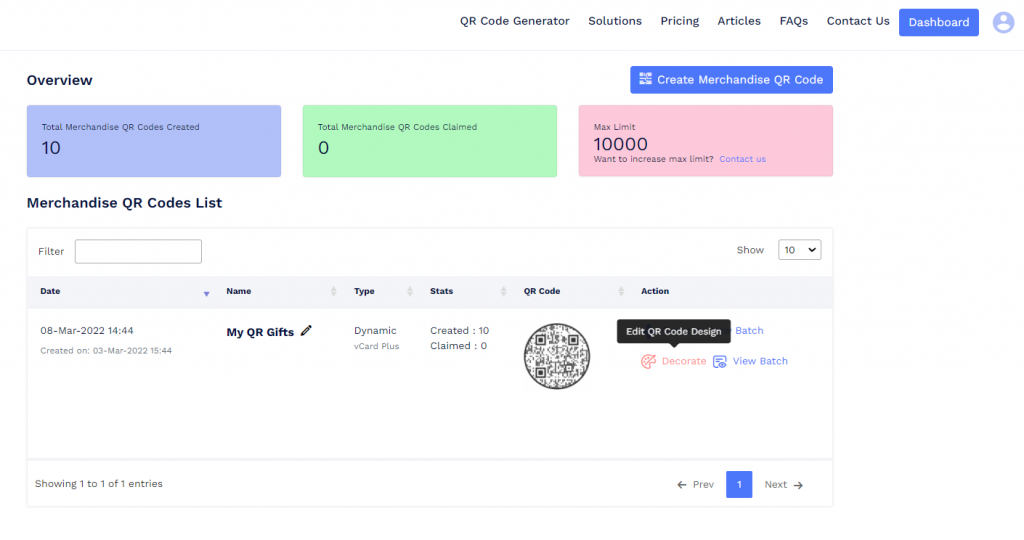
Task: Click the Filter text field
Action: [138, 251]
